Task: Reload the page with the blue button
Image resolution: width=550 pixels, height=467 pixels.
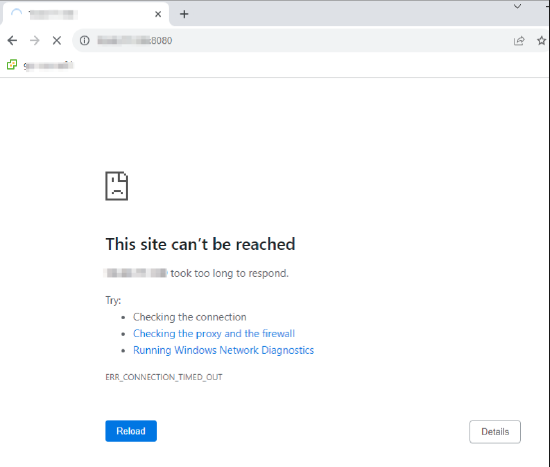Action: click(131, 431)
